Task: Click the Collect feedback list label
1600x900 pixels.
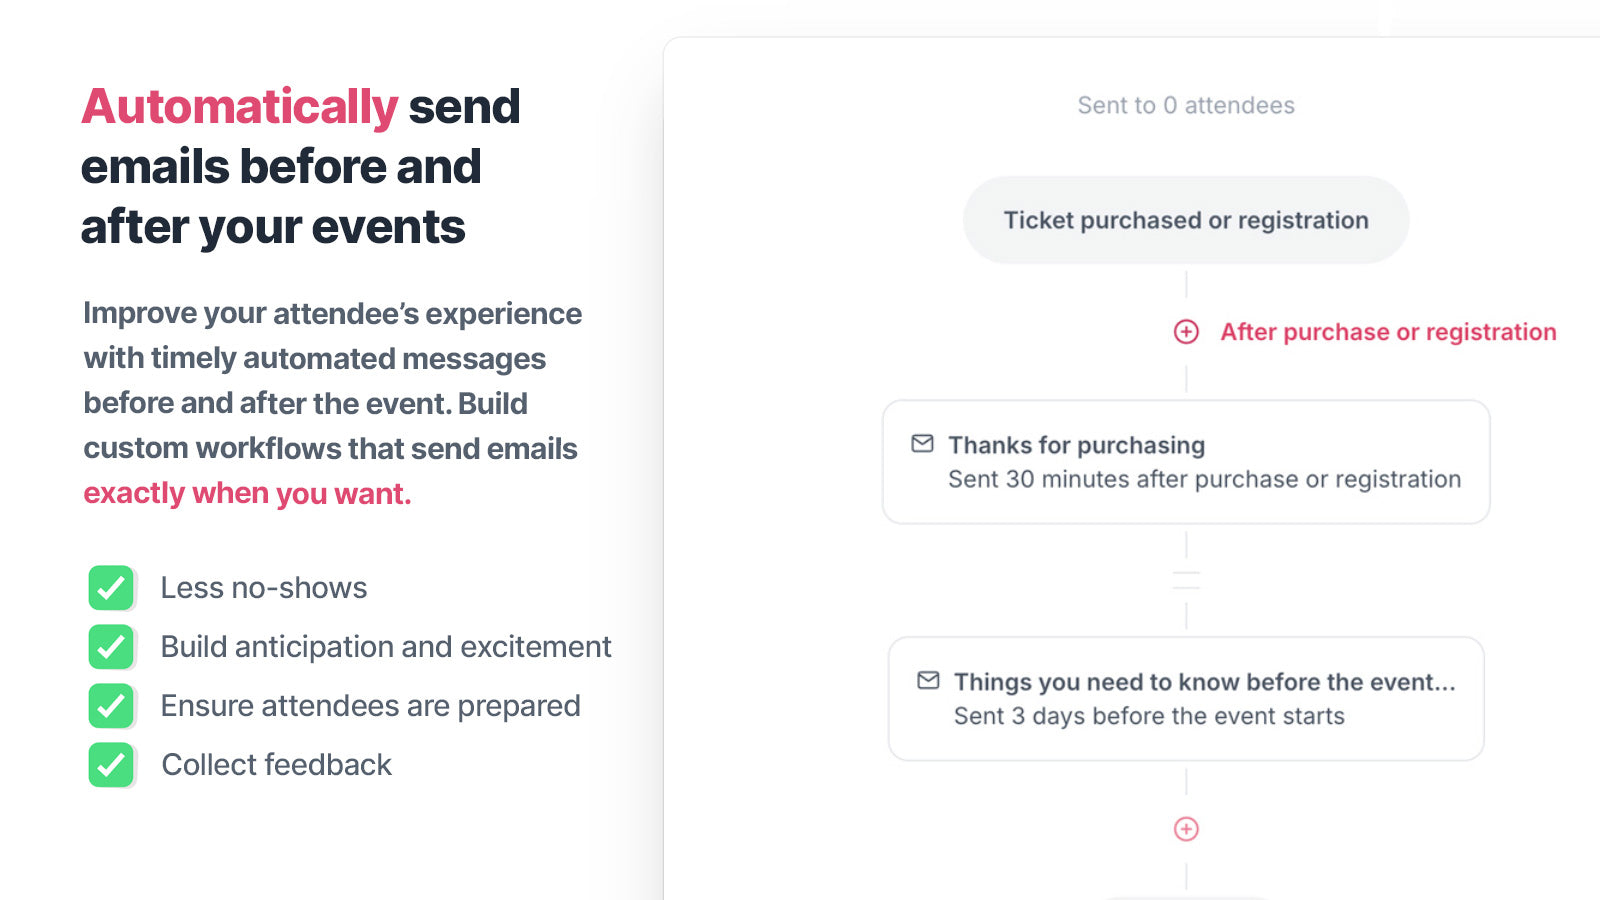Action: tap(277, 765)
